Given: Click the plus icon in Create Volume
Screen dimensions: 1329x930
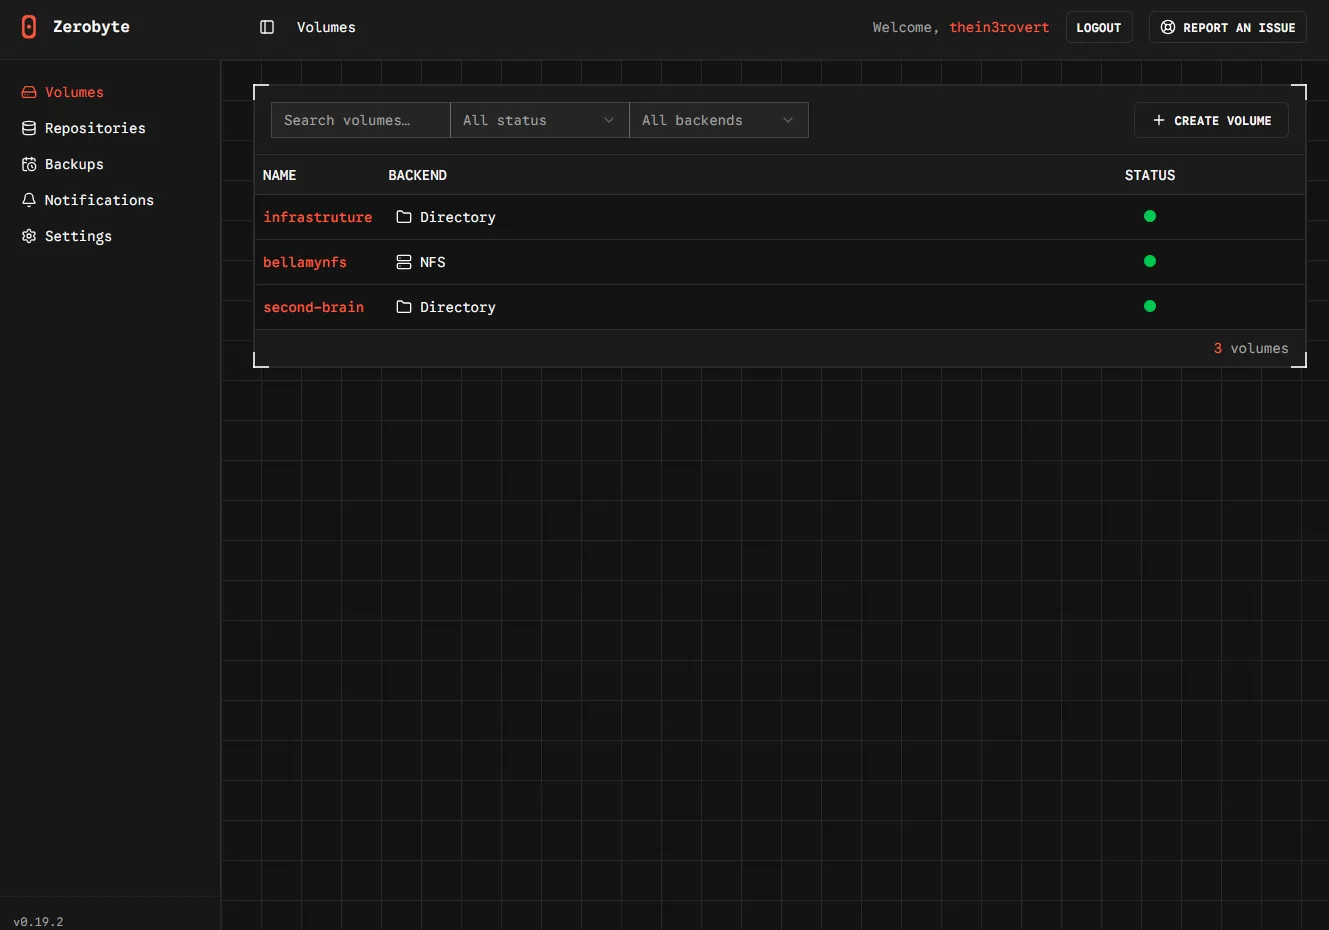Looking at the screenshot, I should point(1159,120).
